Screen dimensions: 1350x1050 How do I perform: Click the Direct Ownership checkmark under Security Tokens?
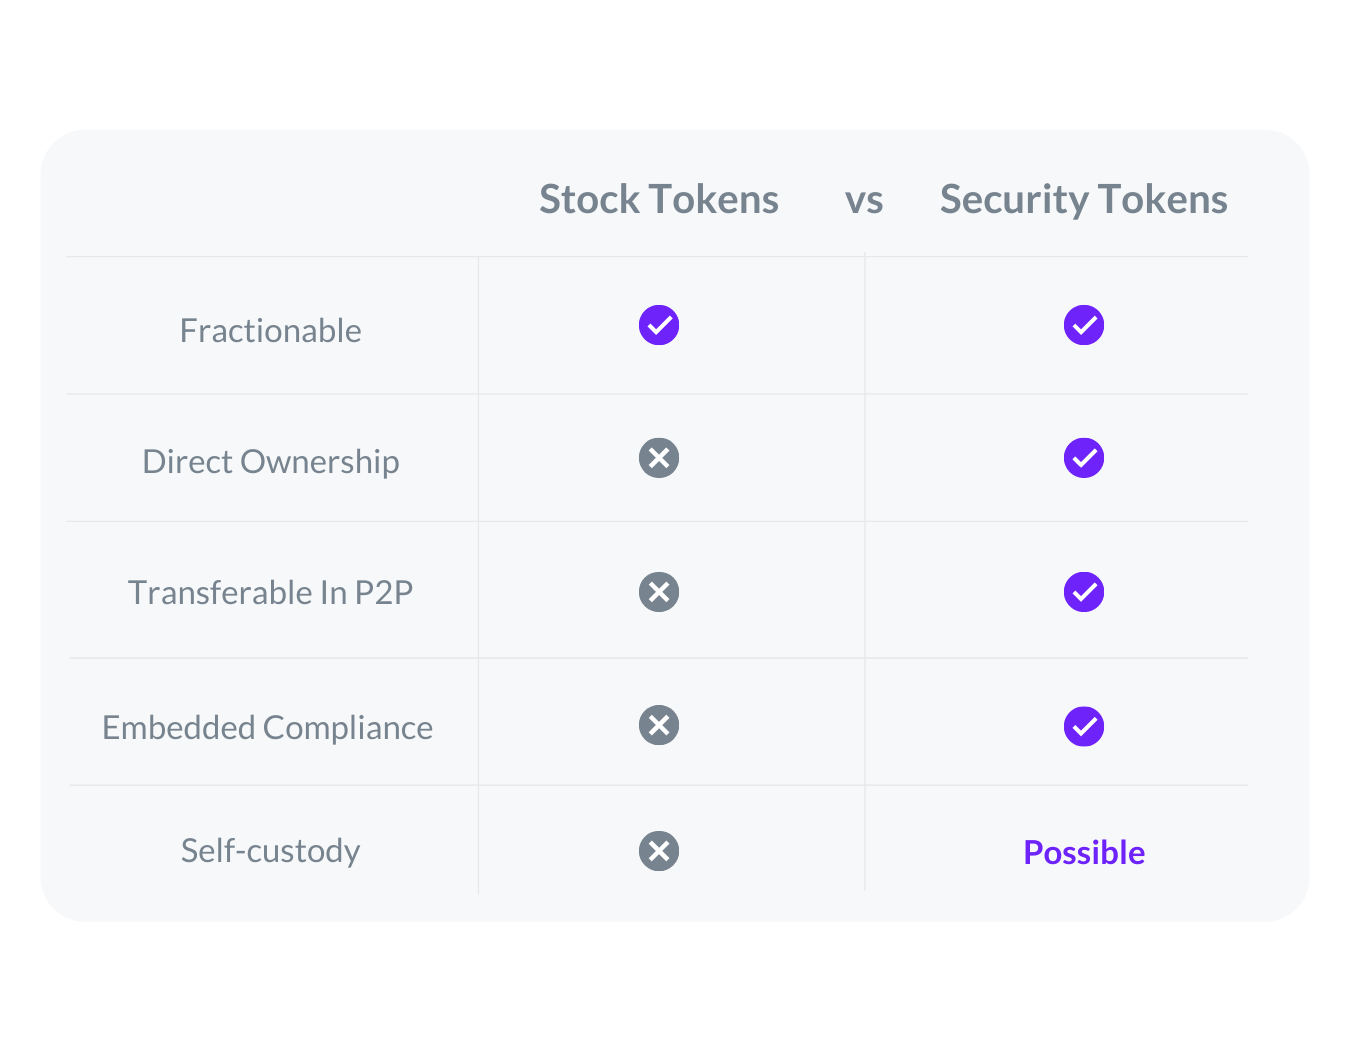click(x=1084, y=458)
